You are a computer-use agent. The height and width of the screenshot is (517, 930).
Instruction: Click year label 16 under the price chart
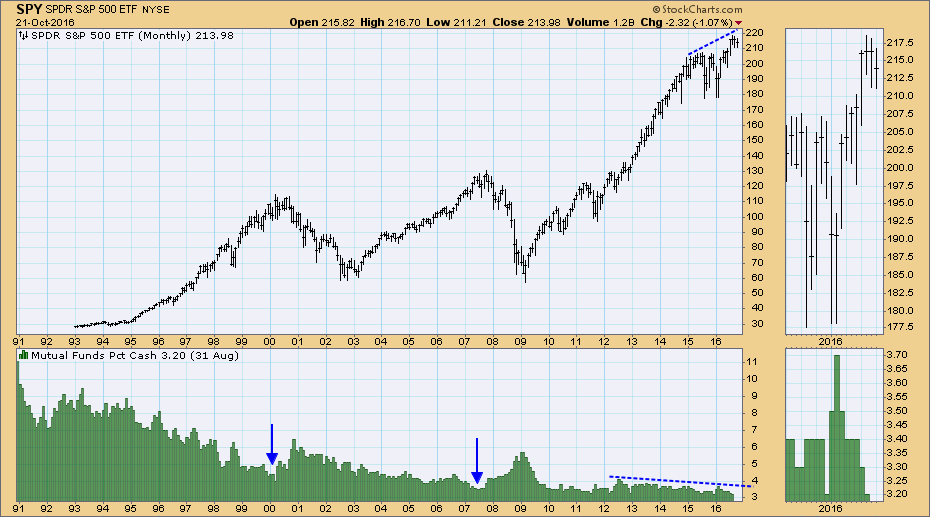(x=715, y=342)
